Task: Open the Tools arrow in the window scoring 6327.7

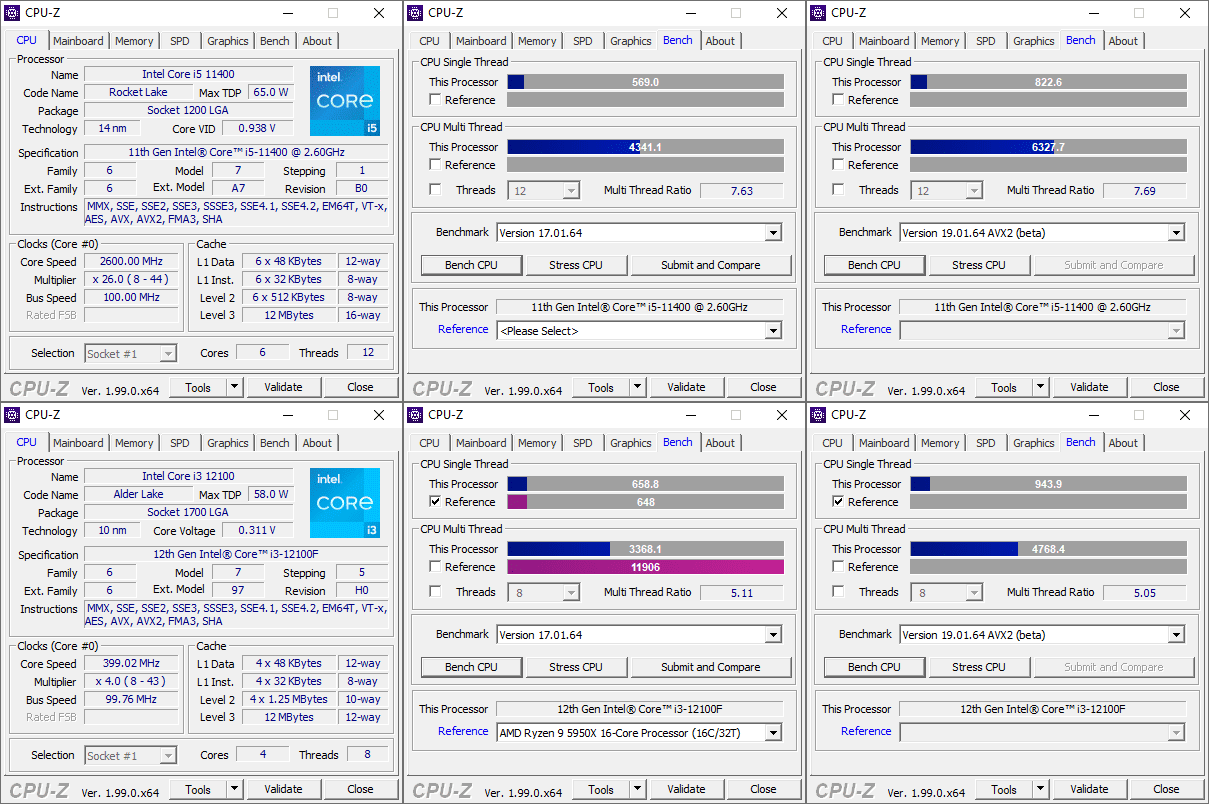Action: tap(1040, 387)
